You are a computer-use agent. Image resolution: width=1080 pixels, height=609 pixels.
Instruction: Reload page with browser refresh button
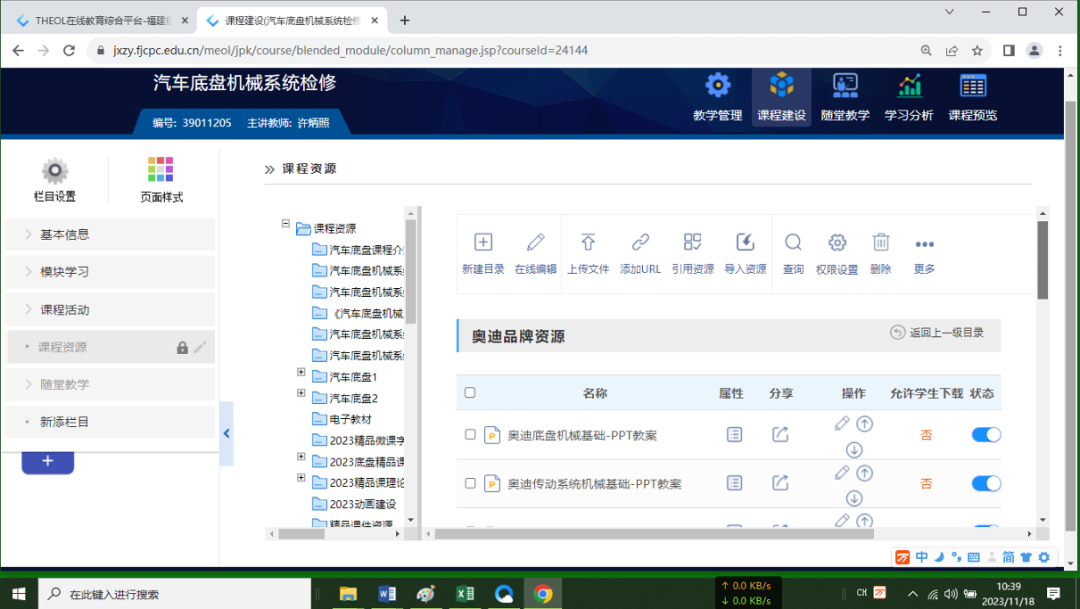[x=69, y=50]
